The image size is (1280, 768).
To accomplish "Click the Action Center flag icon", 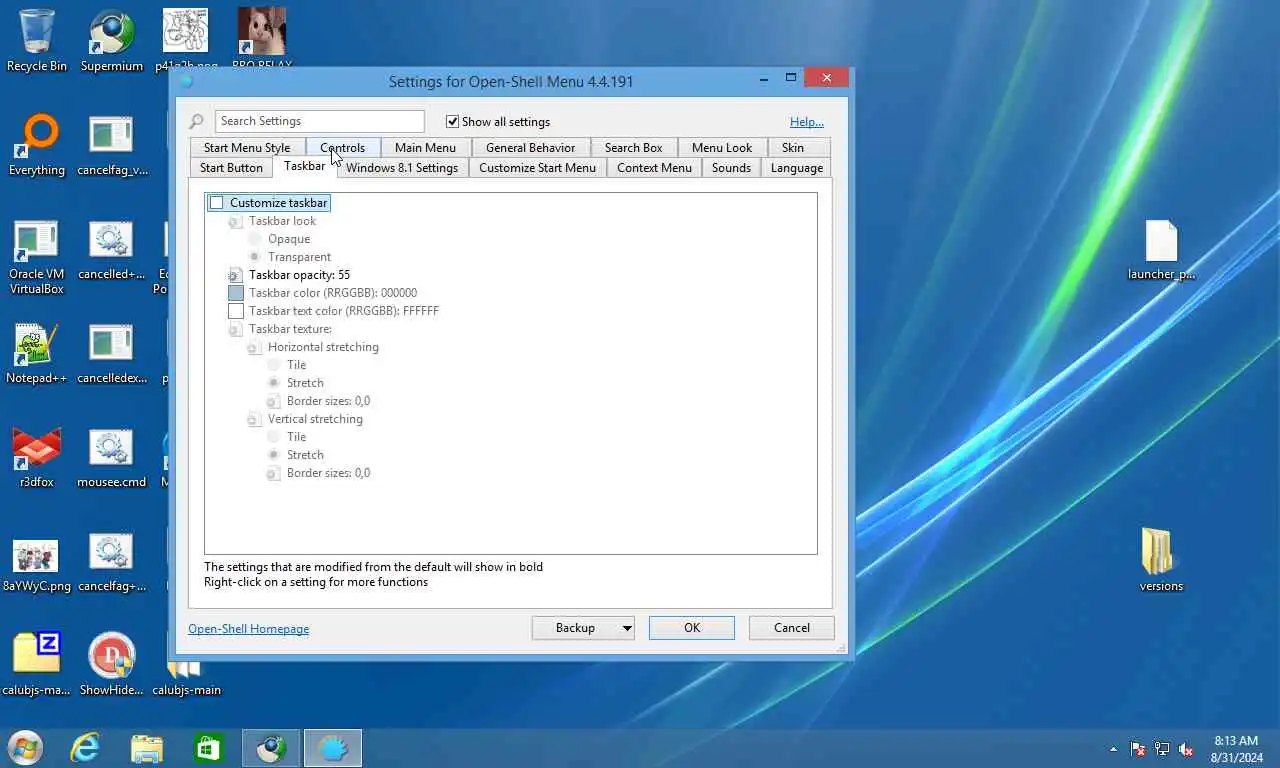I will 1137,749.
